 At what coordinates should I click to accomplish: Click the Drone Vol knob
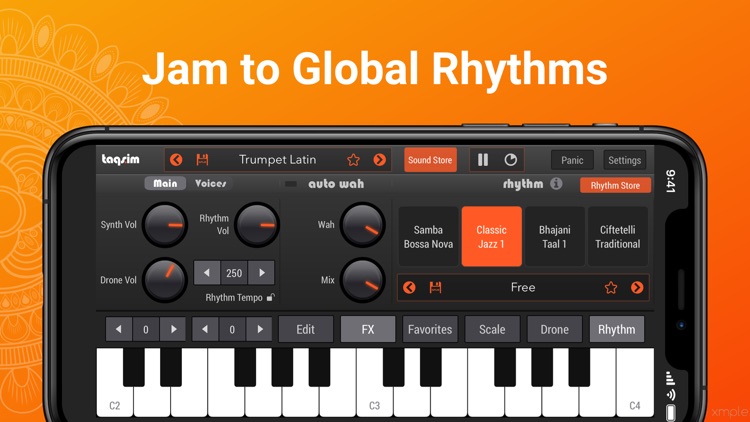165,280
